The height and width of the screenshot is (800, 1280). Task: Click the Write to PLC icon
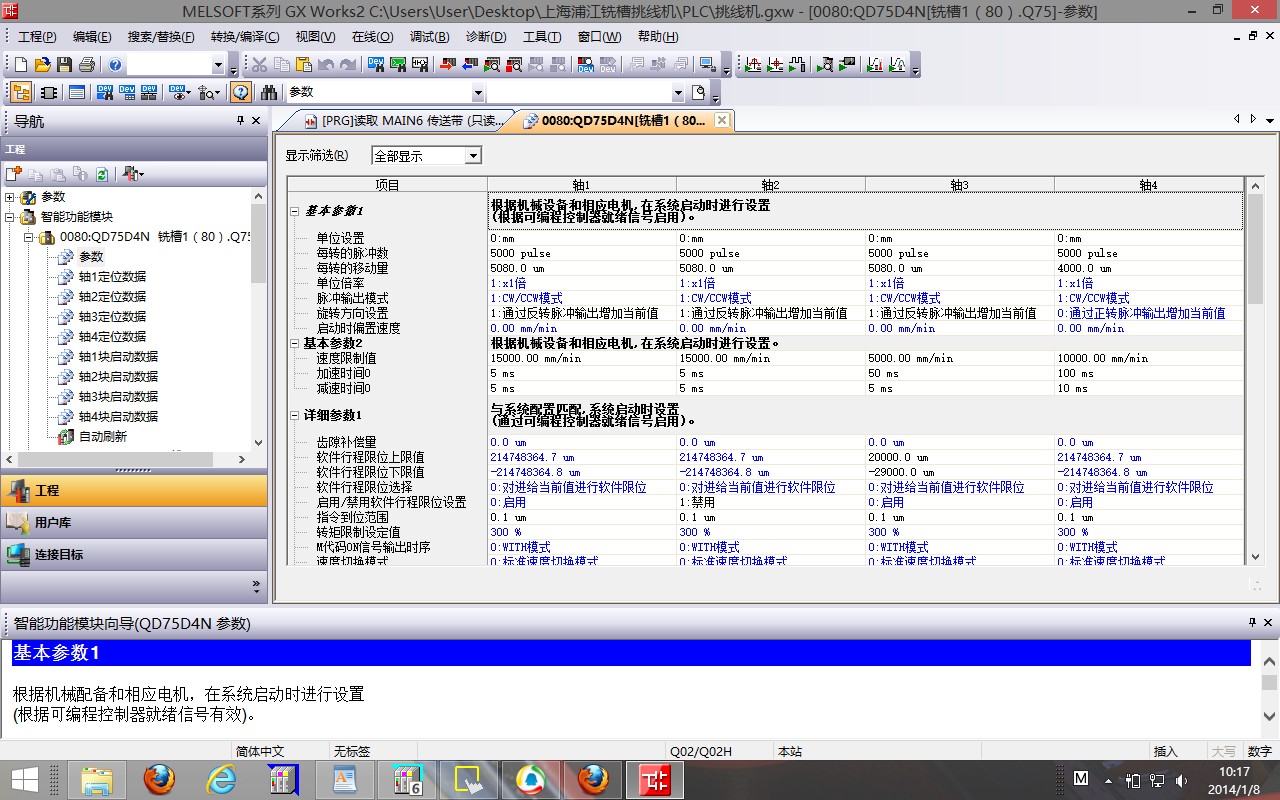coord(445,65)
